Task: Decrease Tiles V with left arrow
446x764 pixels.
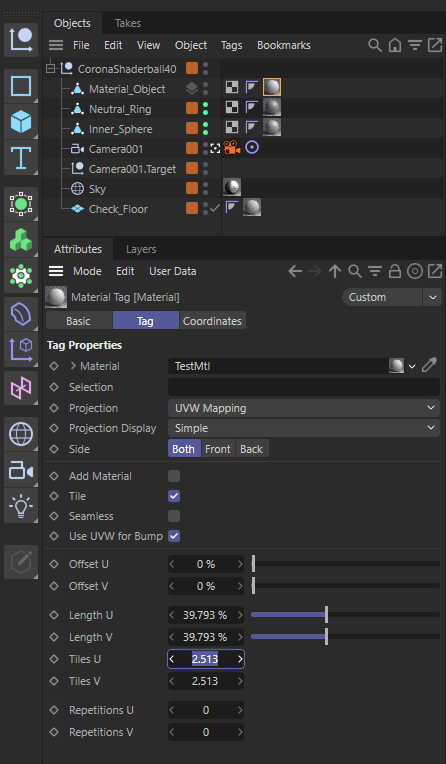Action: (x=172, y=681)
